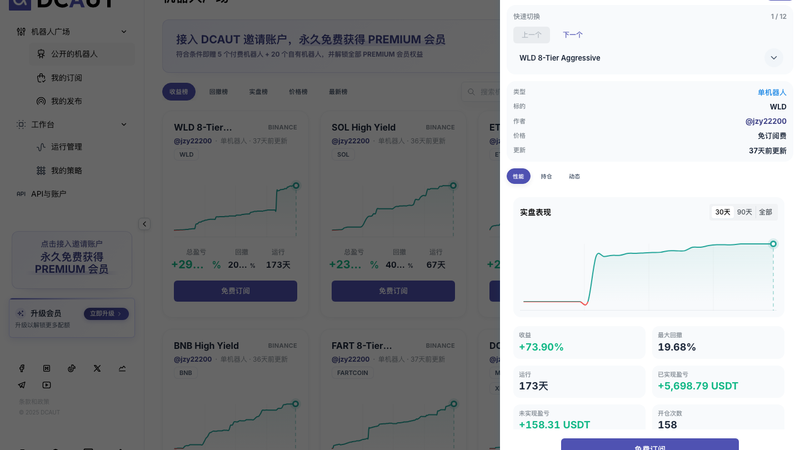The image size is (800, 450).
Task: Click the magnifier icon in the search box
Action: [x=471, y=92]
